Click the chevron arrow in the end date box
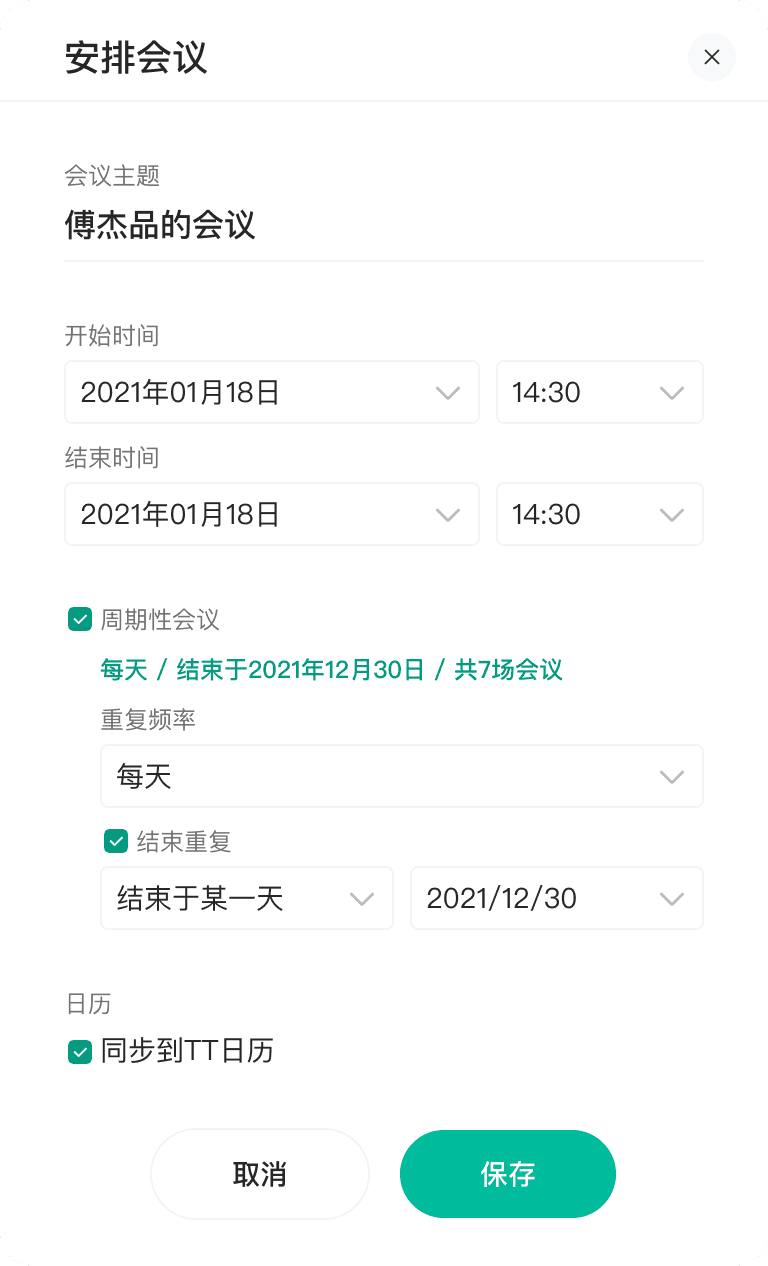Image resolution: width=768 pixels, height=1266 pixels. tap(448, 515)
